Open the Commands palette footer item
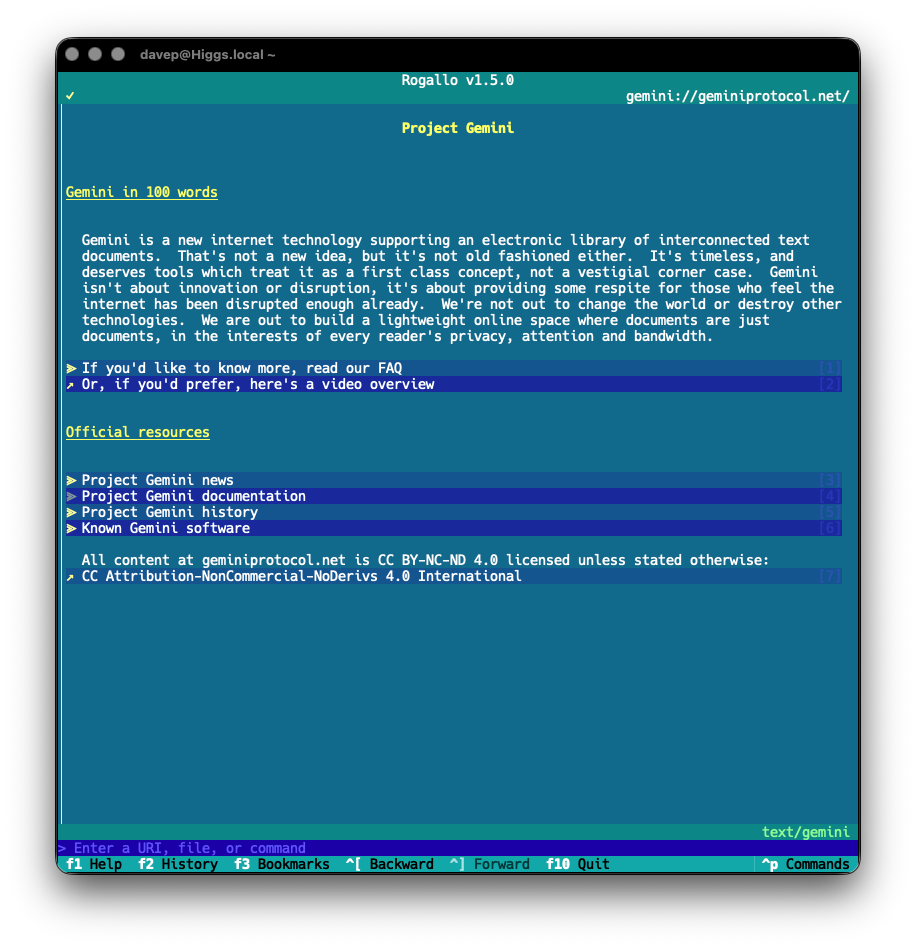Viewport: 916px width, 948px height. pos(805,864)
